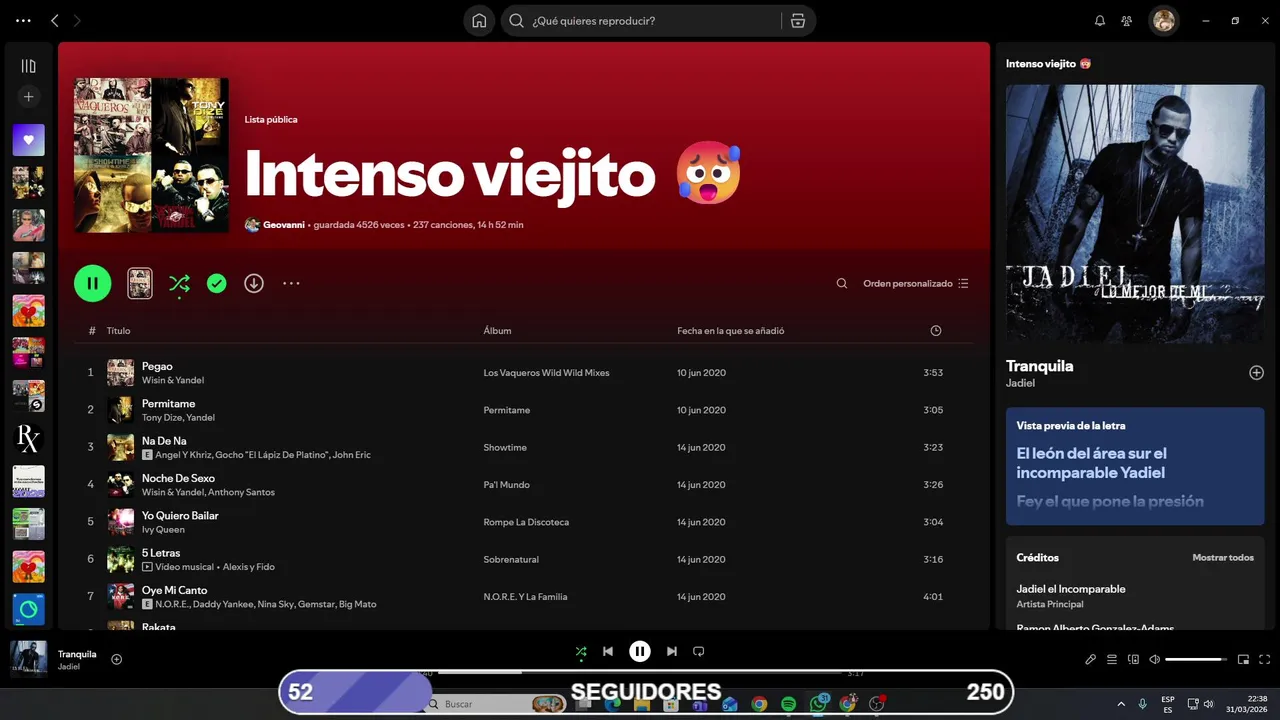Select the track Noche De Sexo
Screen dimensions: 1280x720
(178, 478)
